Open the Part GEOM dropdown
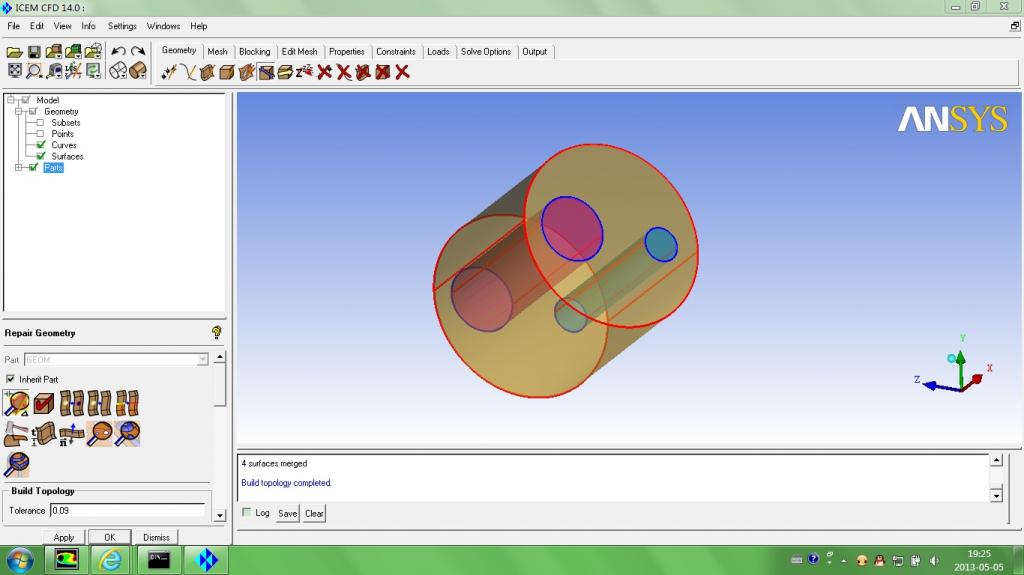Image resolution: width=1024 pixels, height=575 pixels. [202, 359]
